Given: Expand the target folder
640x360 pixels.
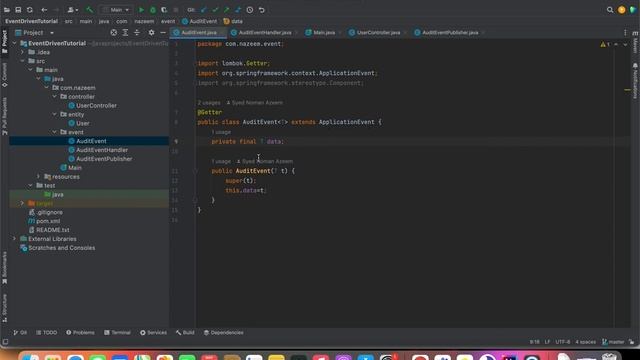Looking at the screenshot, I should tap(22, 203).
